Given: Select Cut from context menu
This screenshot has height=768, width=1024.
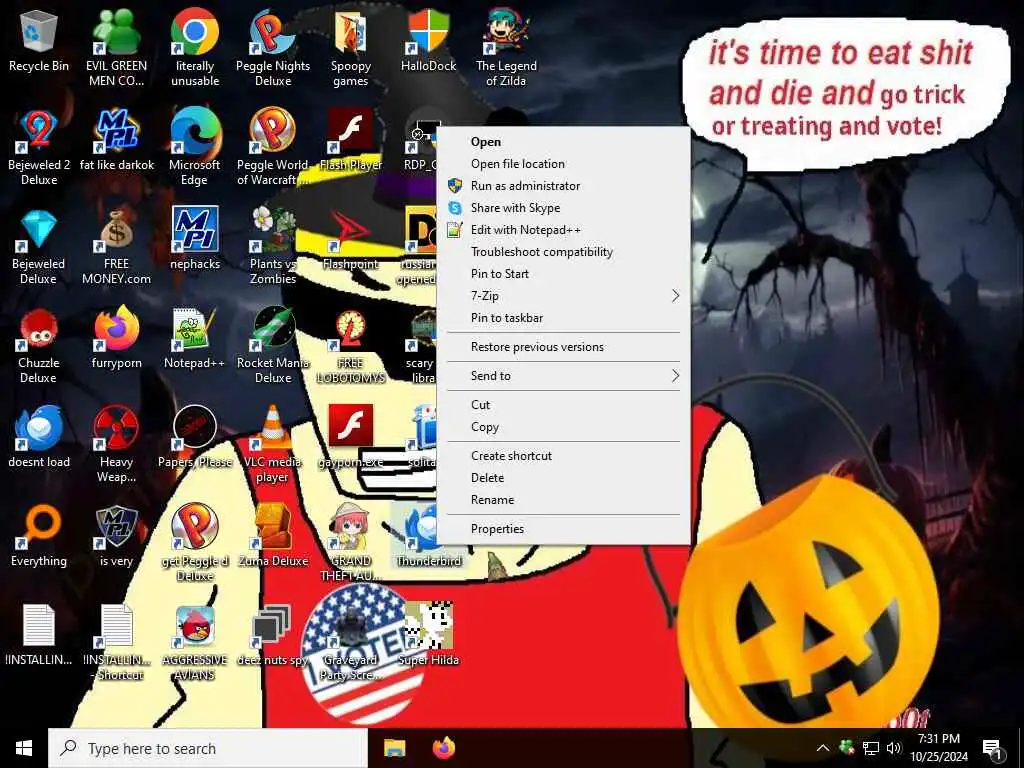Looking at the screenshot, I should (x=563, y=405).
